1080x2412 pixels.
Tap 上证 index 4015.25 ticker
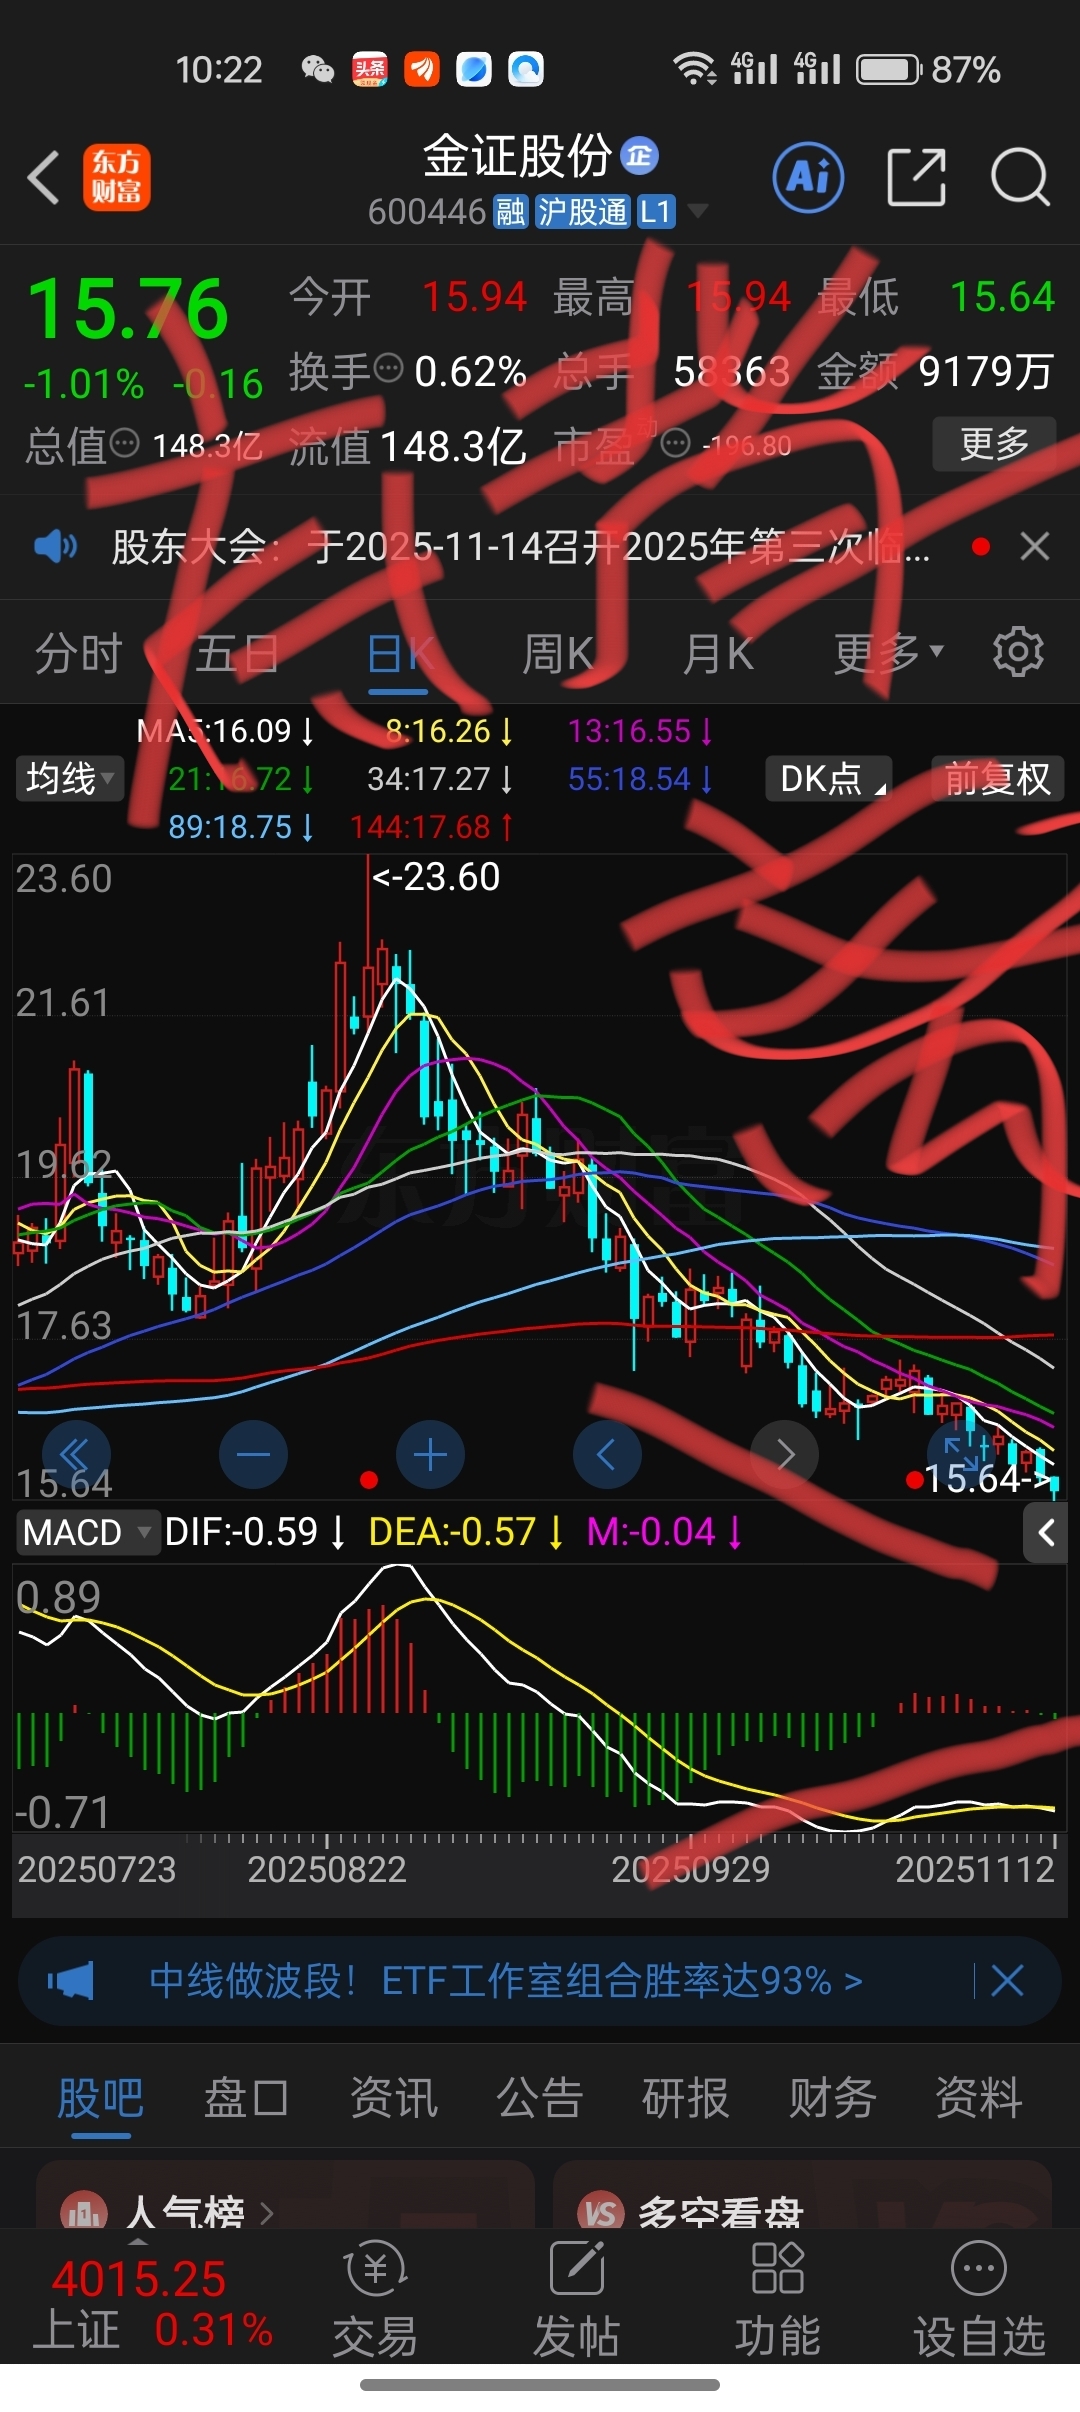click(152, 2302)
